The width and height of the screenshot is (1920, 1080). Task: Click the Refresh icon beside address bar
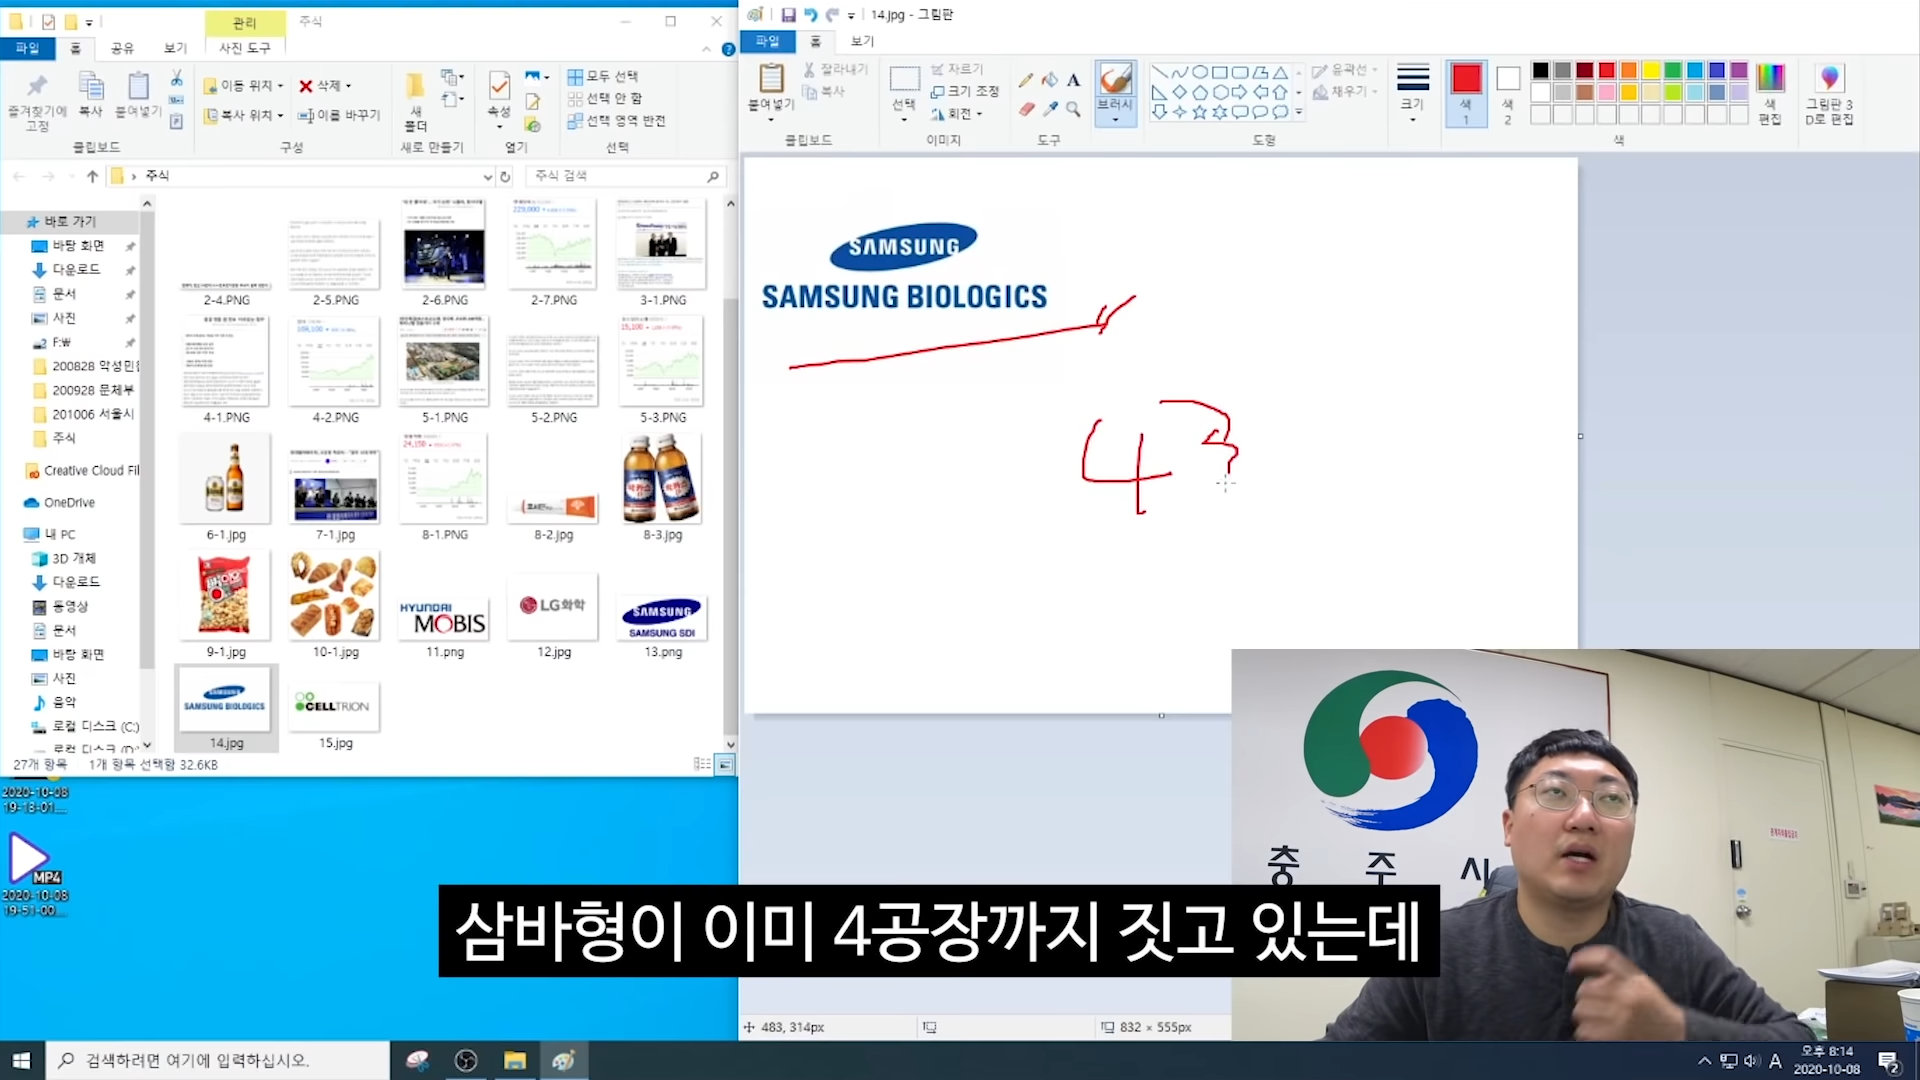coord(505,176)
